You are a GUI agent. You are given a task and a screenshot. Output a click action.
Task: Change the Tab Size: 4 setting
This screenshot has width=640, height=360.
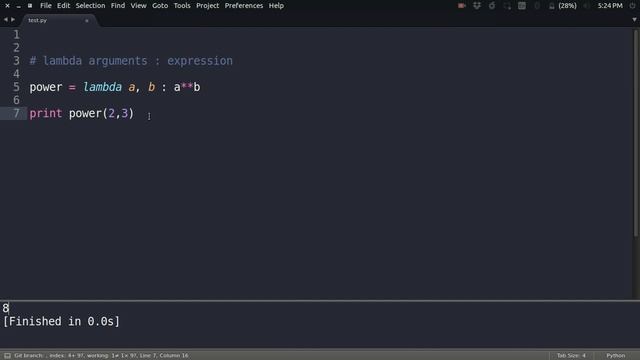pyautogui.click(x=571, y=356)
